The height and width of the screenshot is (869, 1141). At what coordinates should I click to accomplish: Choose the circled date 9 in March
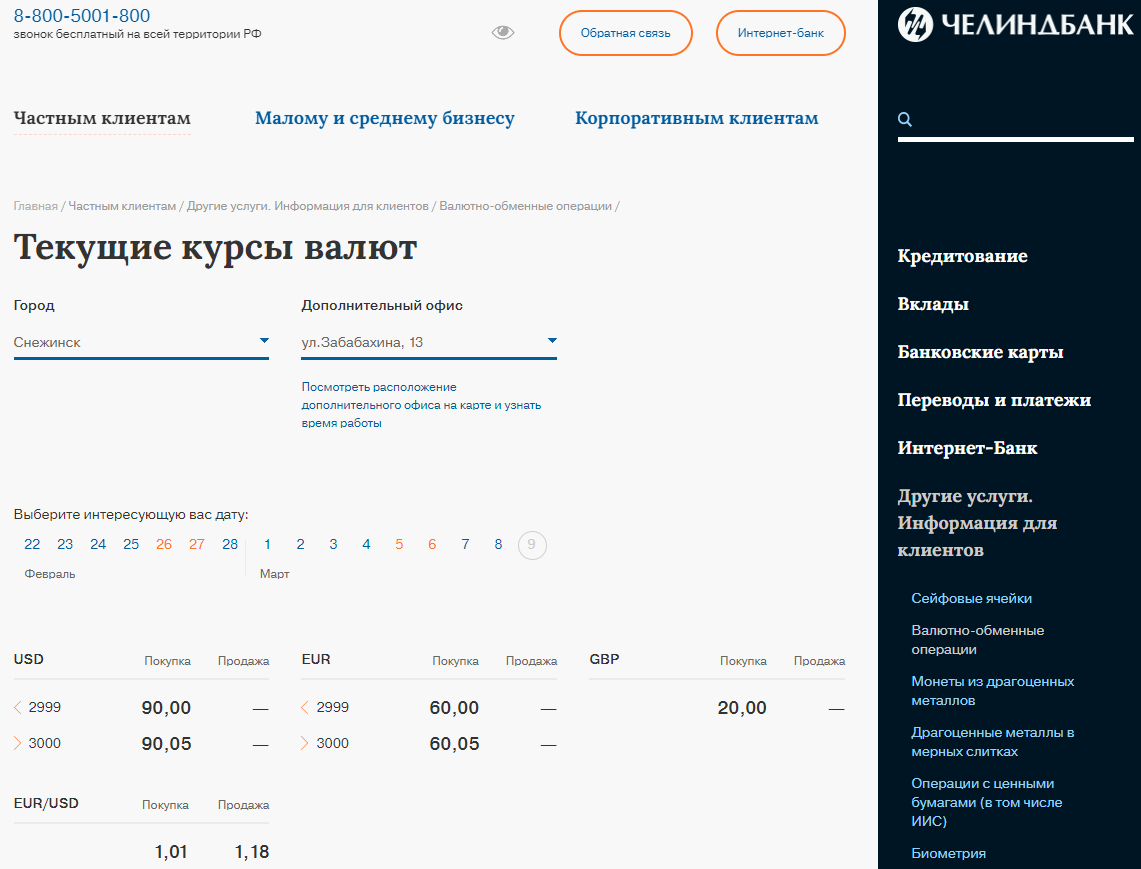[x=532, y=545]
